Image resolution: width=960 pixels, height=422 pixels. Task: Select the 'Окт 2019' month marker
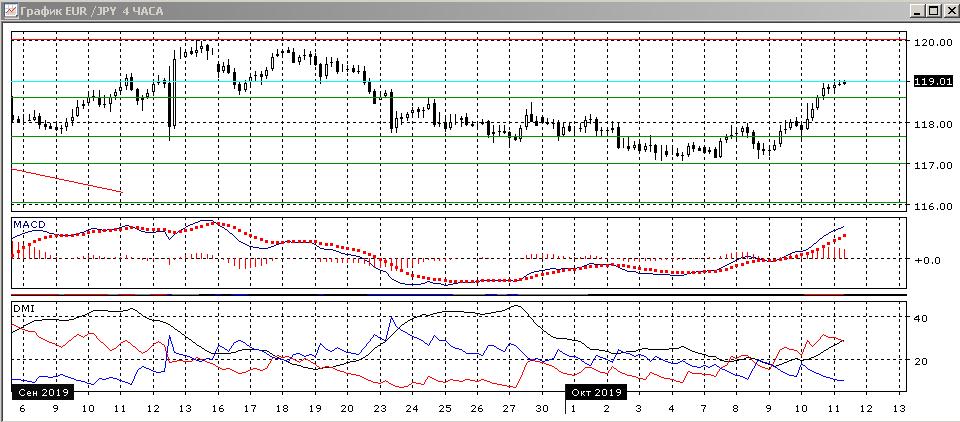[x=595, y=392]
